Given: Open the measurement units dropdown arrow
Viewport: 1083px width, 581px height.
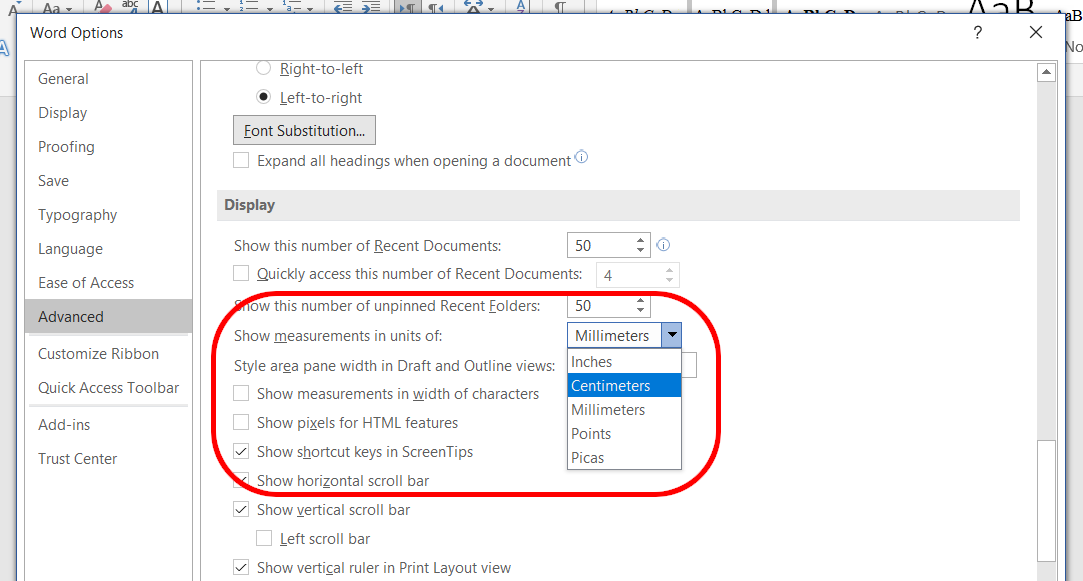Looking at the screenshot, I should [672, 335].
